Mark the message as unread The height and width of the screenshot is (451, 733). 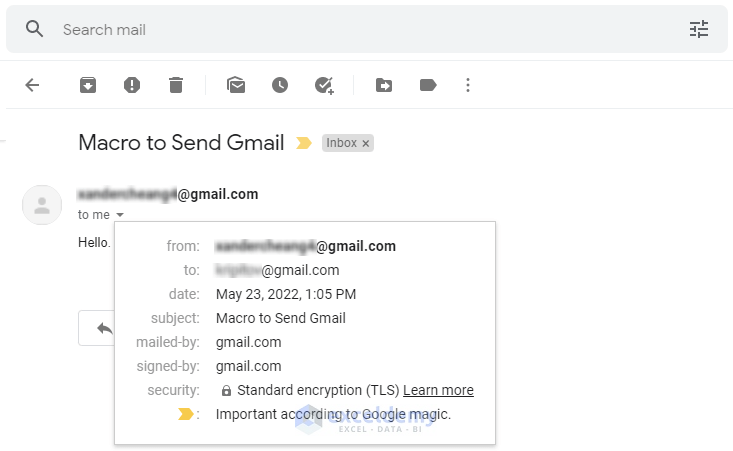point(236,86)
